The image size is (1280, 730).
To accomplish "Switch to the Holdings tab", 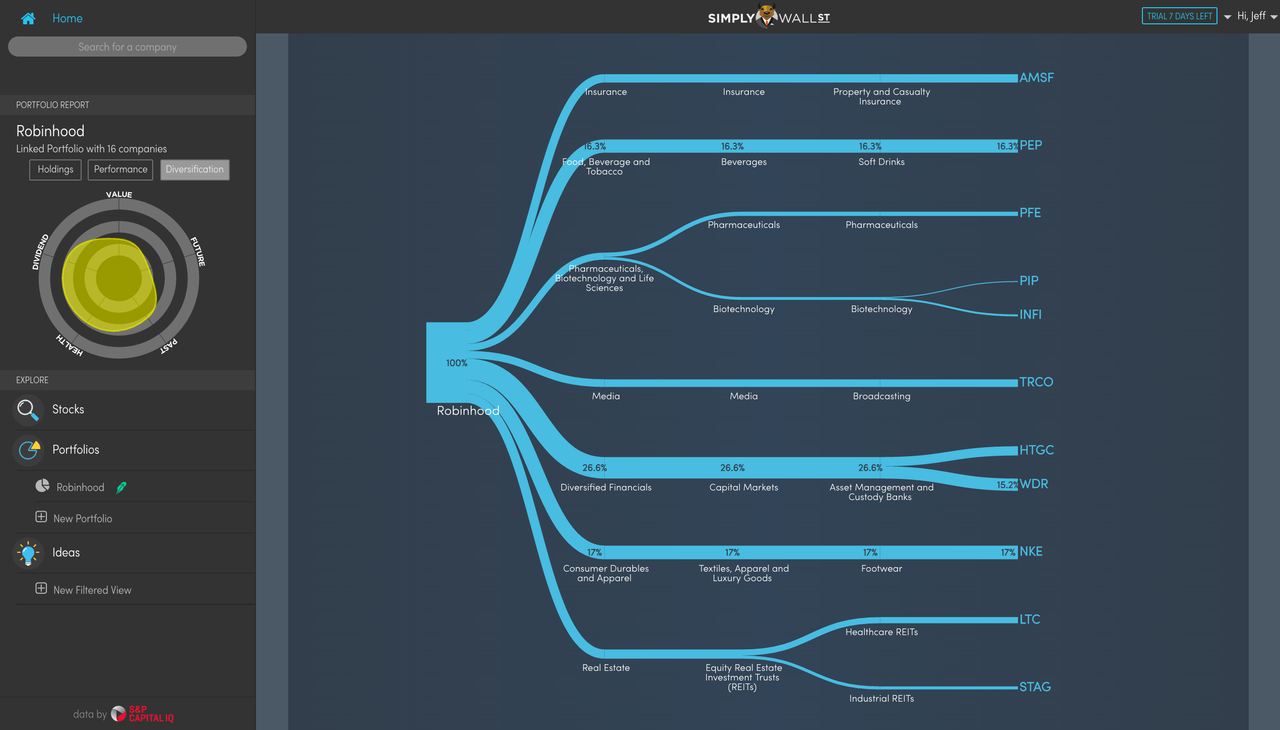I will click(x=56, y=170).
